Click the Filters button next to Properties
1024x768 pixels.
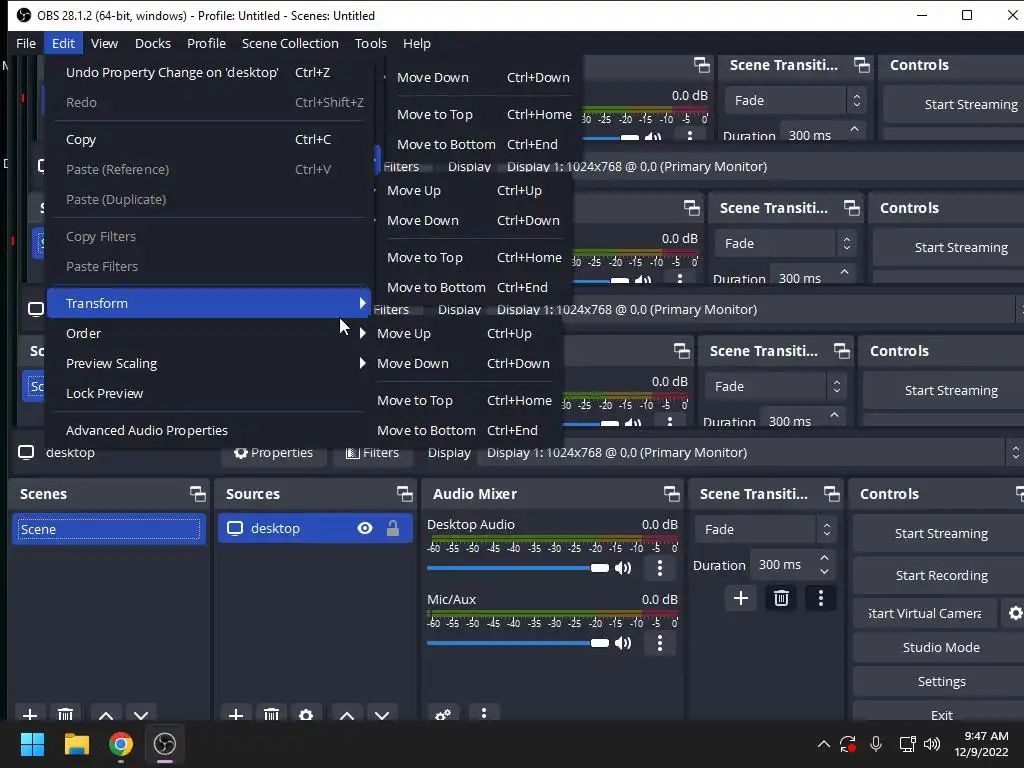pyautogui.click(x=372, y=453)
